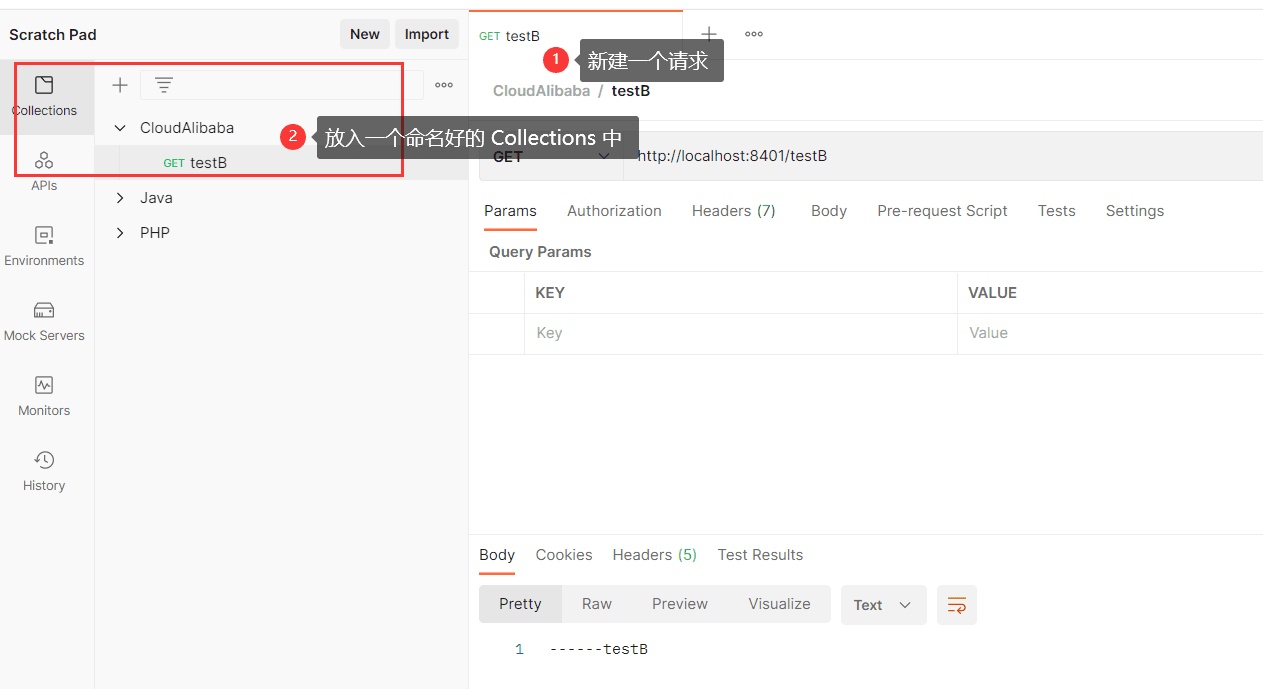Open the request History panel
The width and height of the screenshot is (1263, 689).
pyautogui.click(x=44, y=471)
